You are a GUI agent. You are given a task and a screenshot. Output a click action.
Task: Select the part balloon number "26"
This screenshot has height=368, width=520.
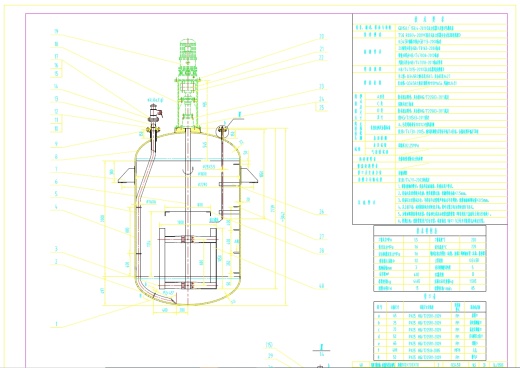[x=321, y=212]
